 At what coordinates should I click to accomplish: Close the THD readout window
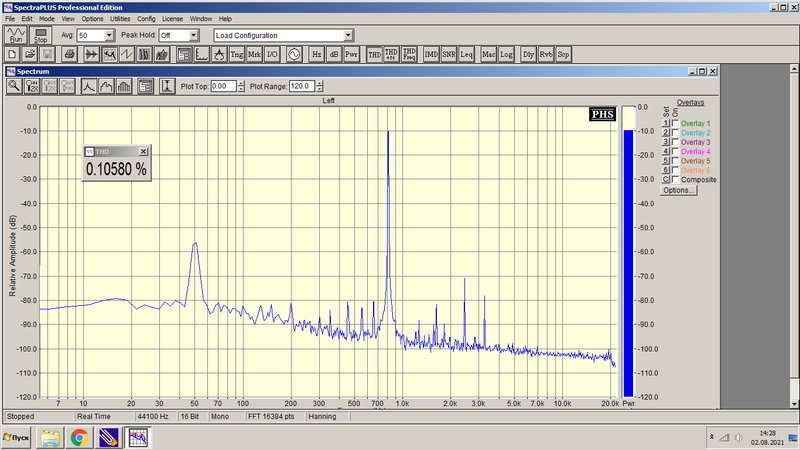point(144,152)
